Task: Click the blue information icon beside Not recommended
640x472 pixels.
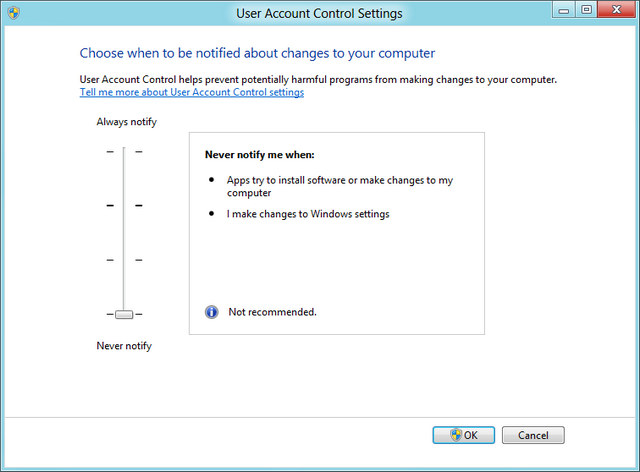Action: click(x=211, y=312)
